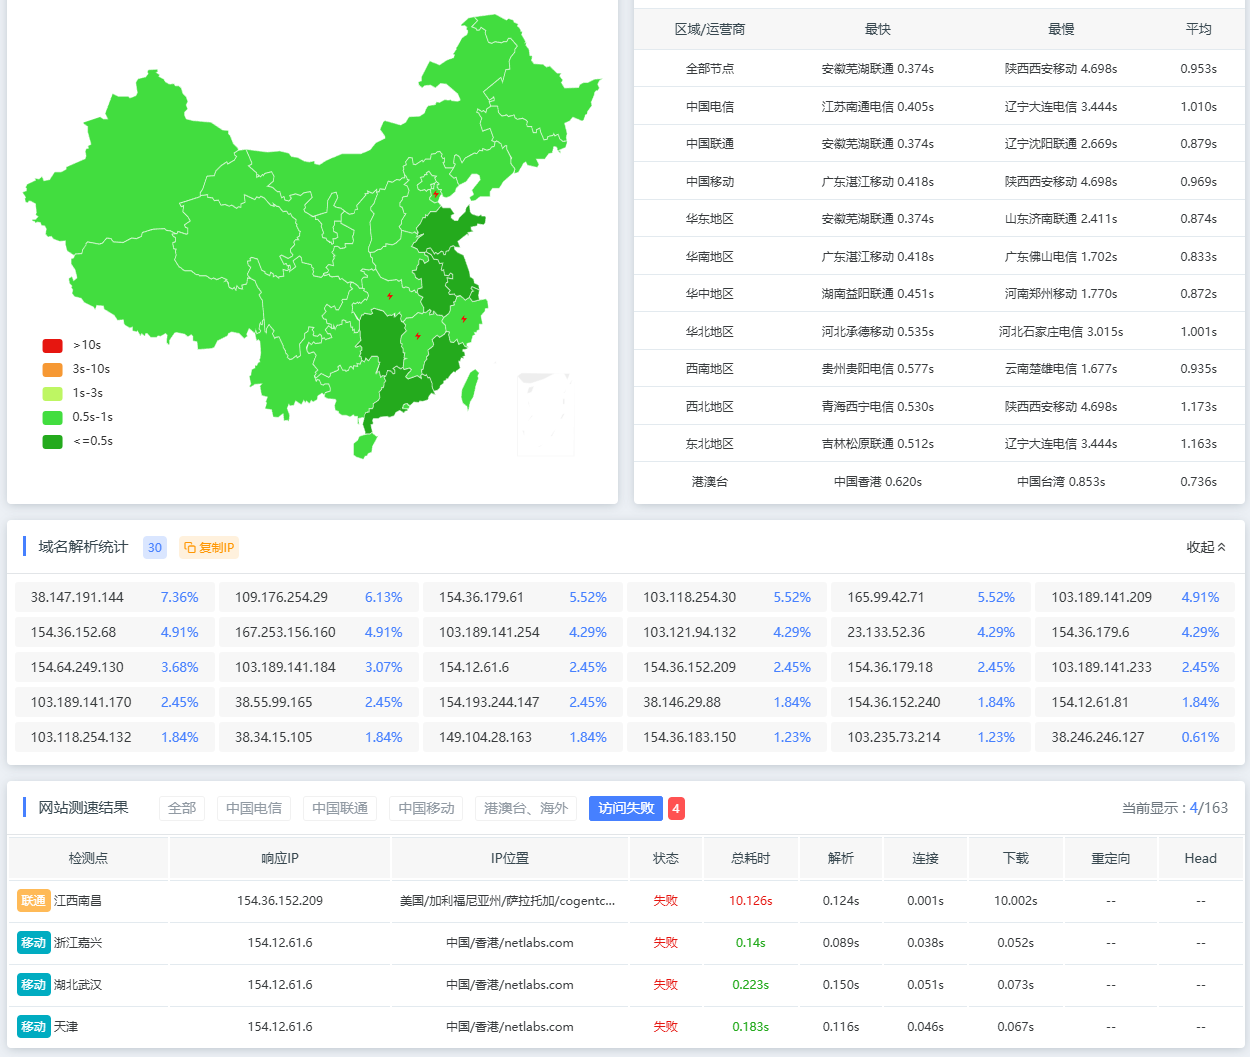This screenshot has height=1057, width=1250.
Task: Click the IP entry 38.147.191.144
Action: [x=77, y=597]
